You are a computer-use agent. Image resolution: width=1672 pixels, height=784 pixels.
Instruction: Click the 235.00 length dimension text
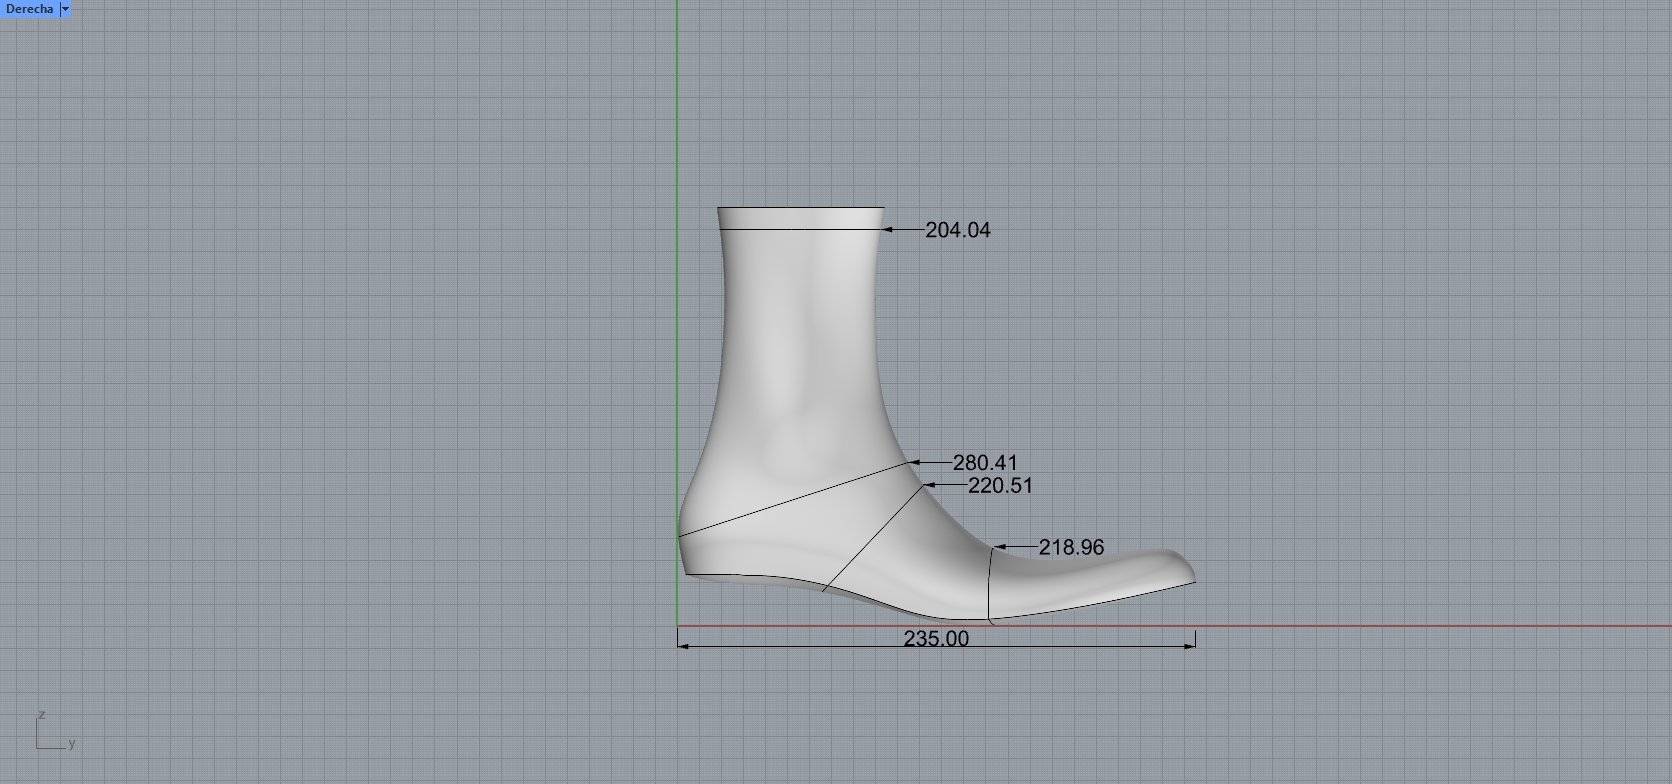tap(935, 639)
